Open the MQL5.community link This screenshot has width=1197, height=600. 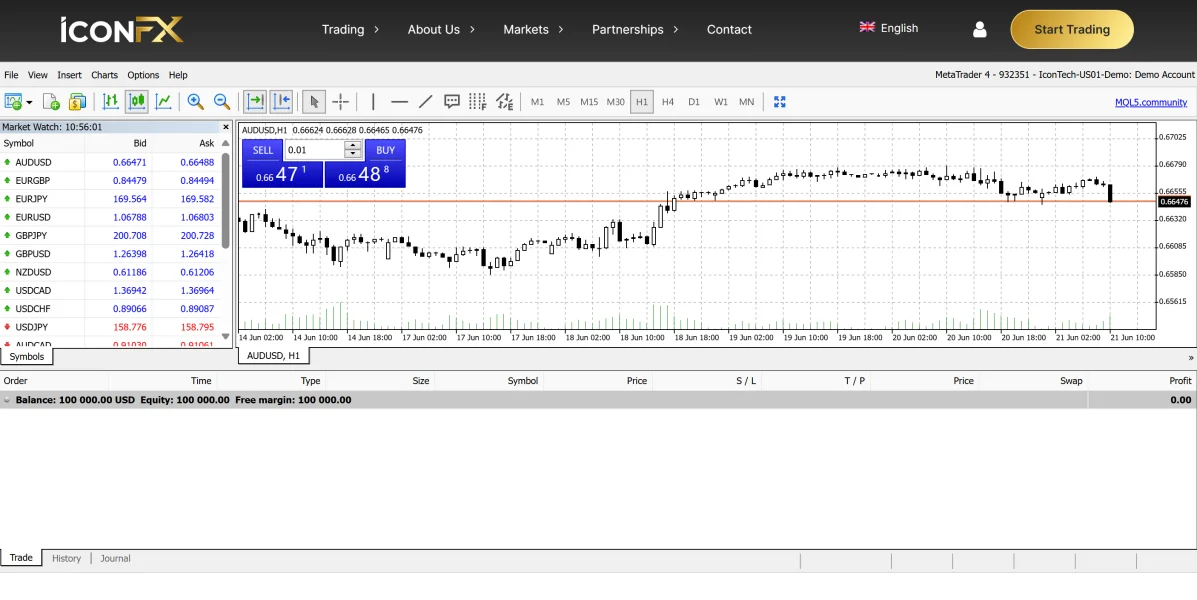pos(1151,102)
